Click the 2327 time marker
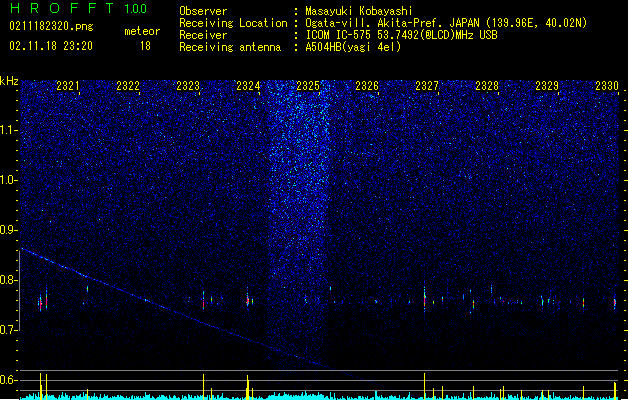The height and width of the screenshot is (400, 629). click(427, 86)
